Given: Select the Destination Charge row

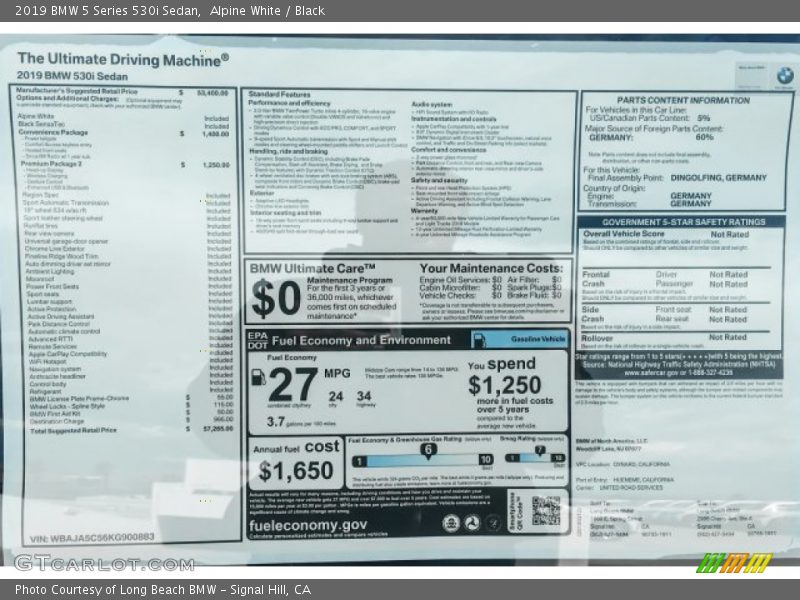Looking at the screenshot, I should [132, 421].
